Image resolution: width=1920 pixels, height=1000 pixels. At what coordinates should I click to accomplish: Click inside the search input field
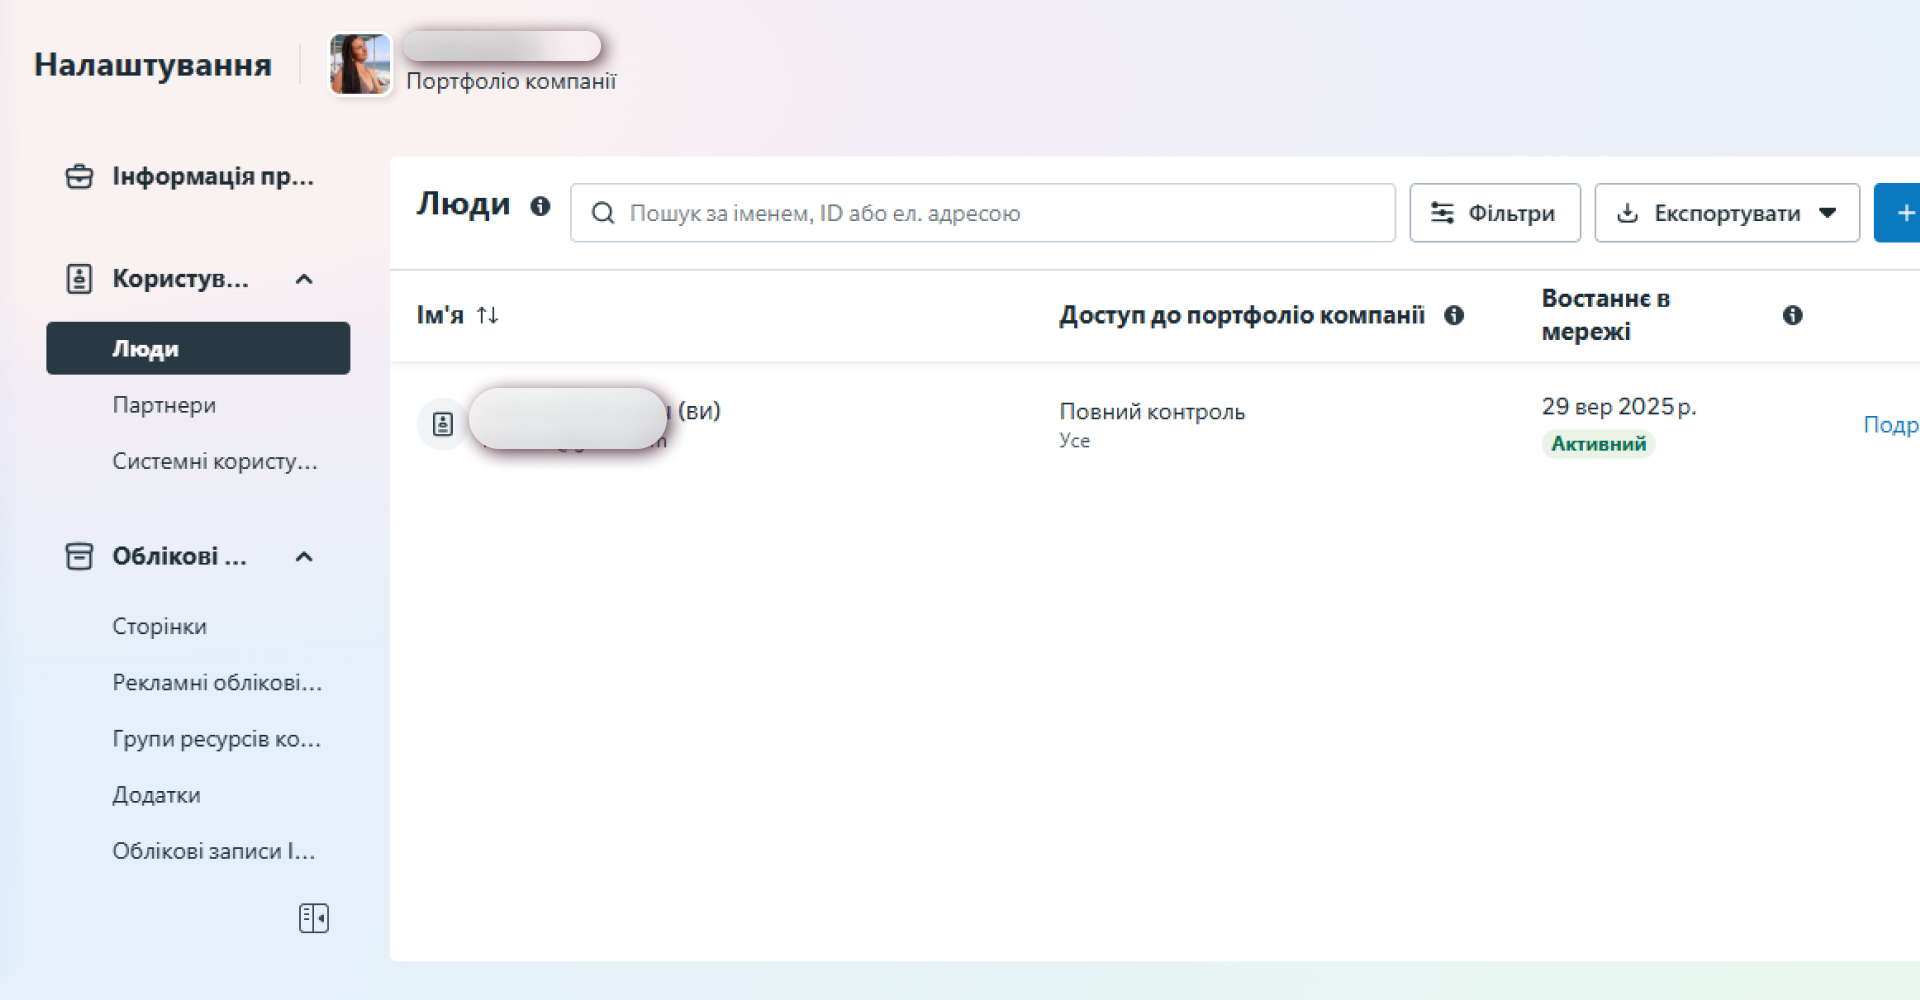coord(980,212)
